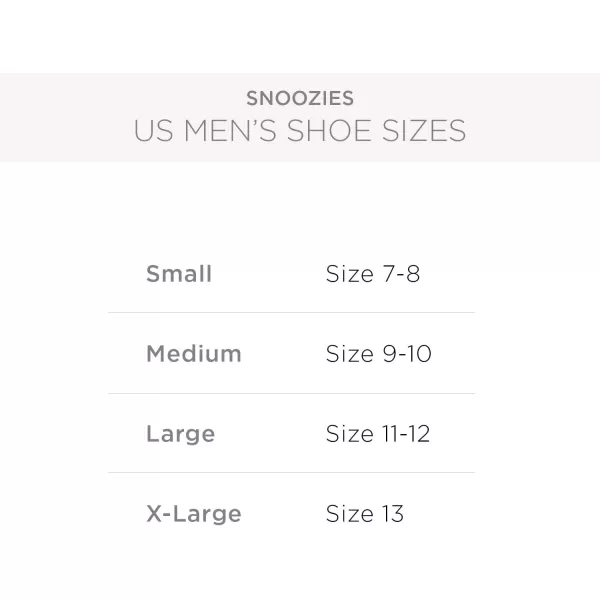Select the Small size label
This screenshot has width=600, height=600.
(179, 274)
